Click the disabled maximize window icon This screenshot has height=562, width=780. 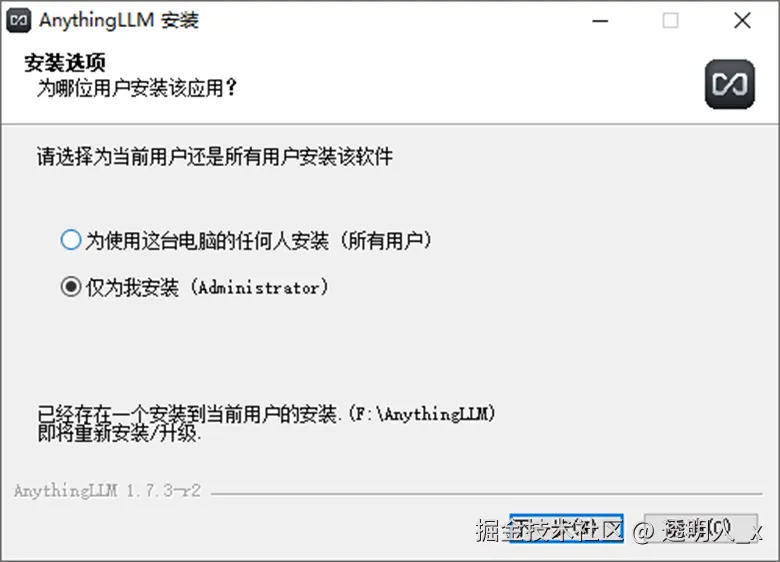pyautogui.click(x=670, y=20)
